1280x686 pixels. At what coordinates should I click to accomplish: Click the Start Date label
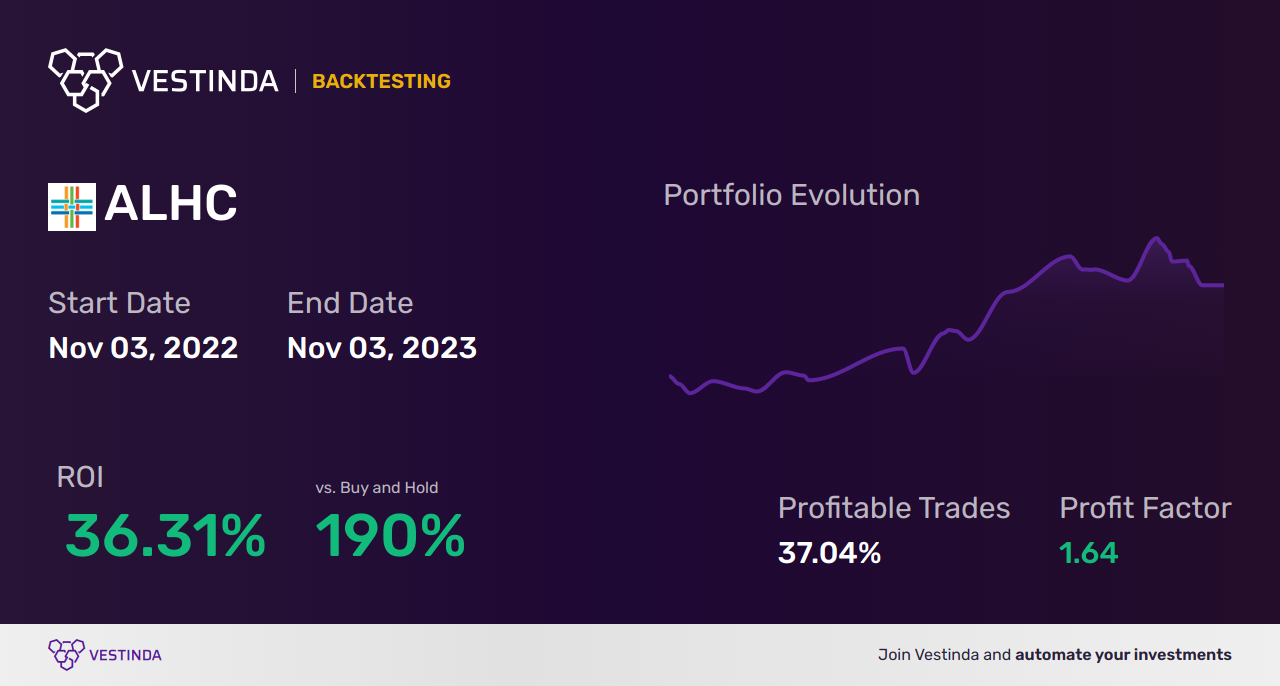tap(119, 302)
